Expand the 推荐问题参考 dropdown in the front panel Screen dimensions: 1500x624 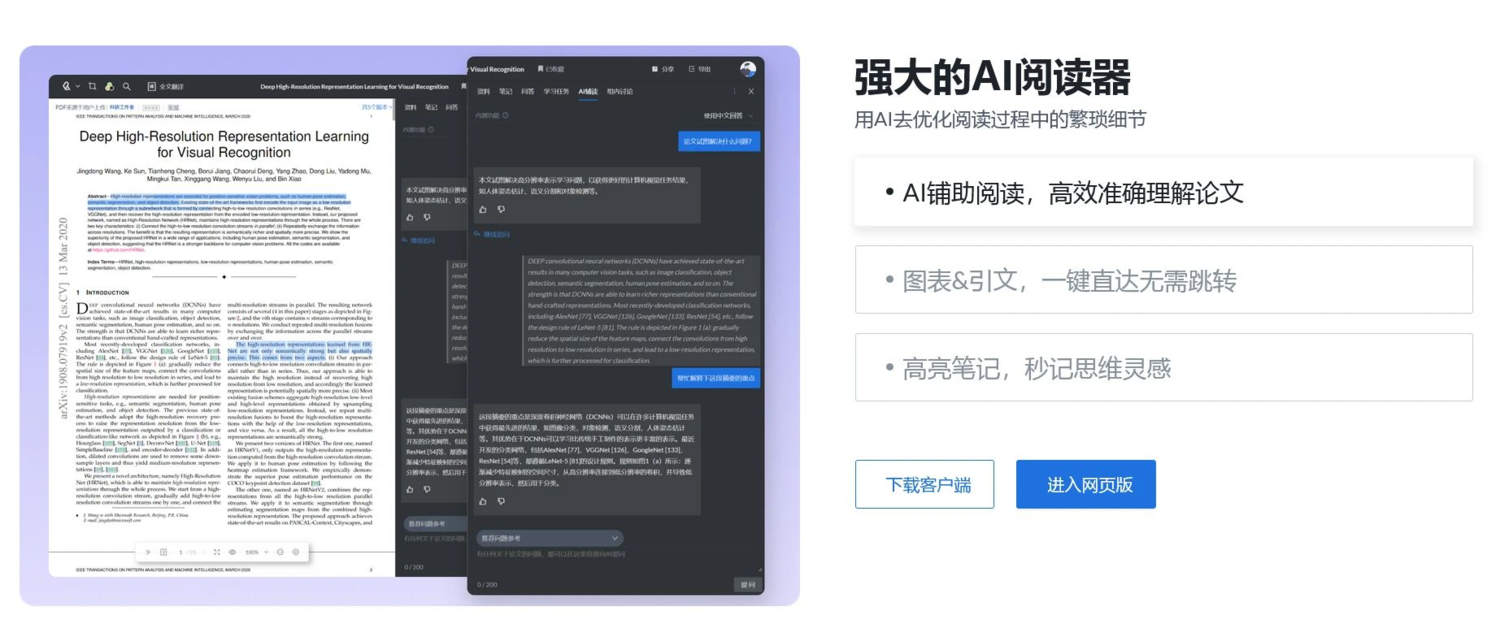pos(549,538)
